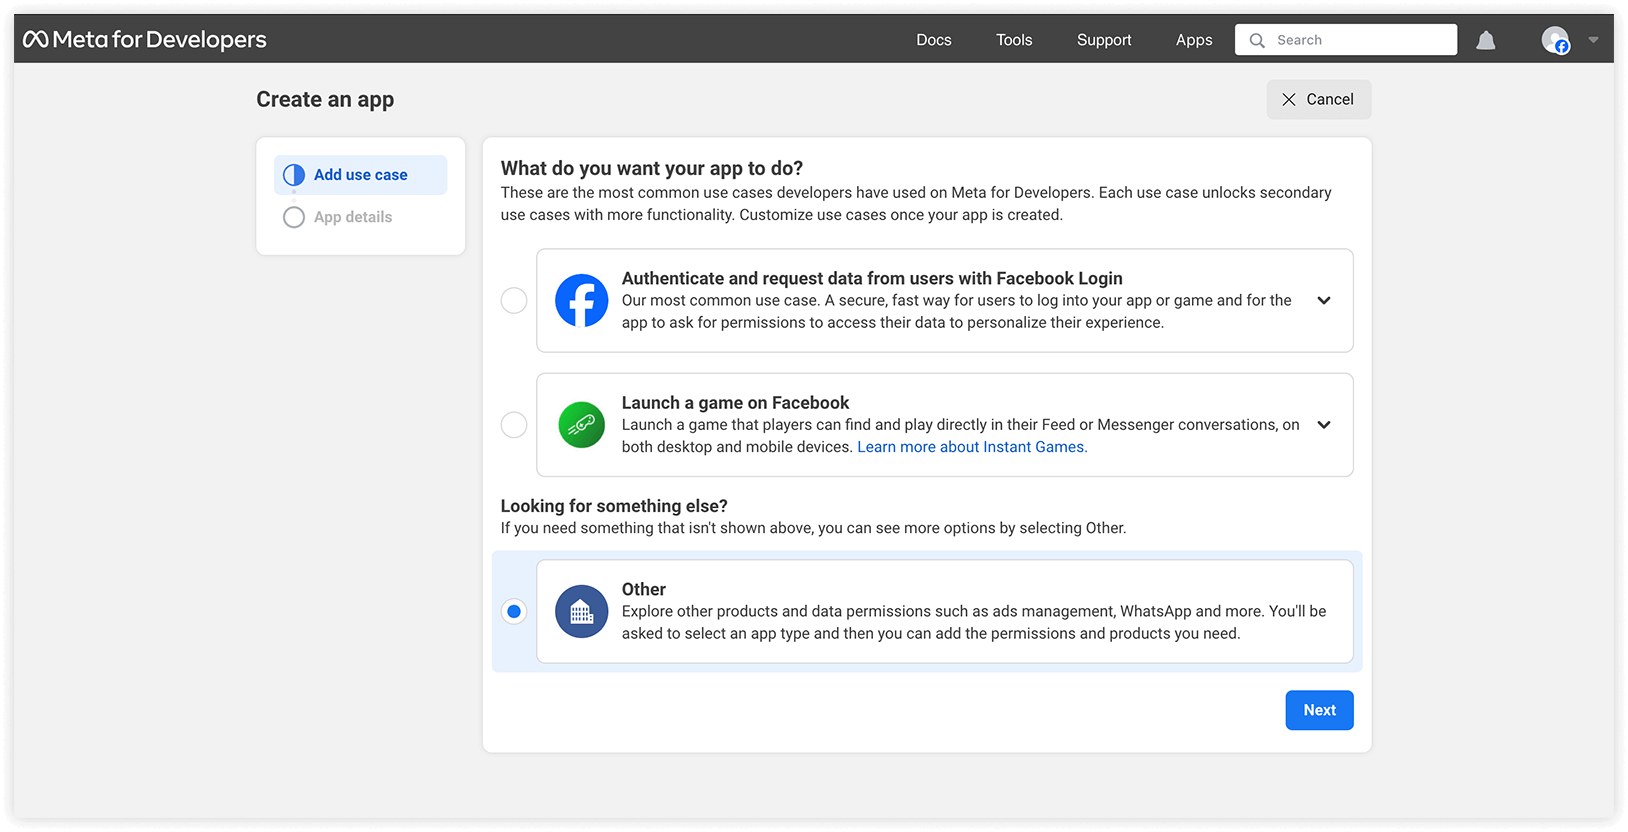Expand the Launch a game chevron
This screenshot has height=832, width=1628.
point(1324,425)
